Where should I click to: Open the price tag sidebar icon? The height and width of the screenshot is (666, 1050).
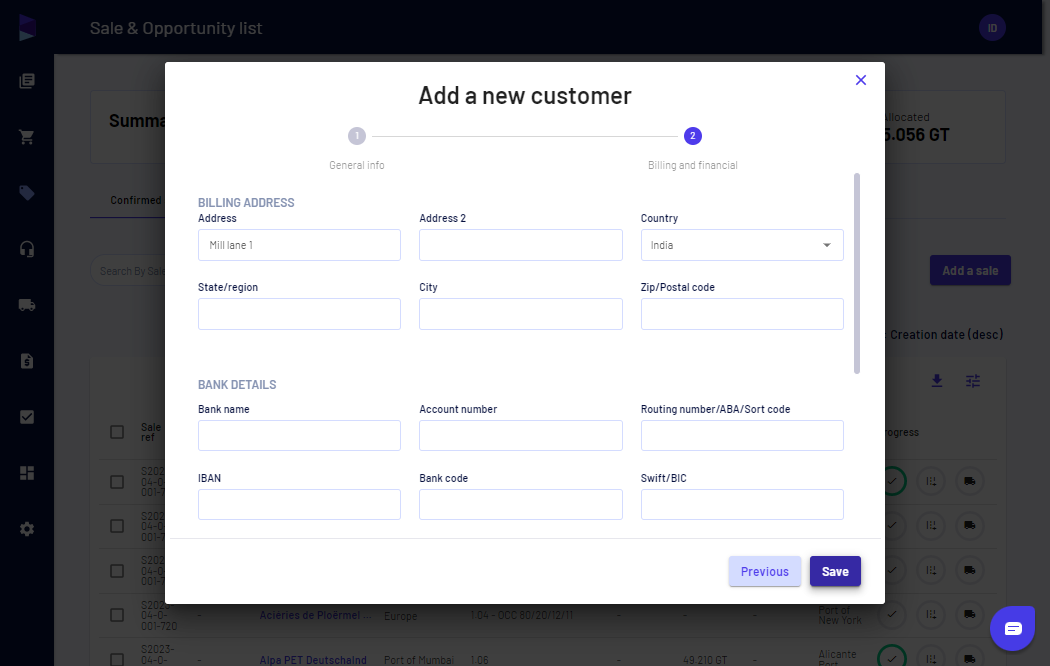[x=27, y=193]
